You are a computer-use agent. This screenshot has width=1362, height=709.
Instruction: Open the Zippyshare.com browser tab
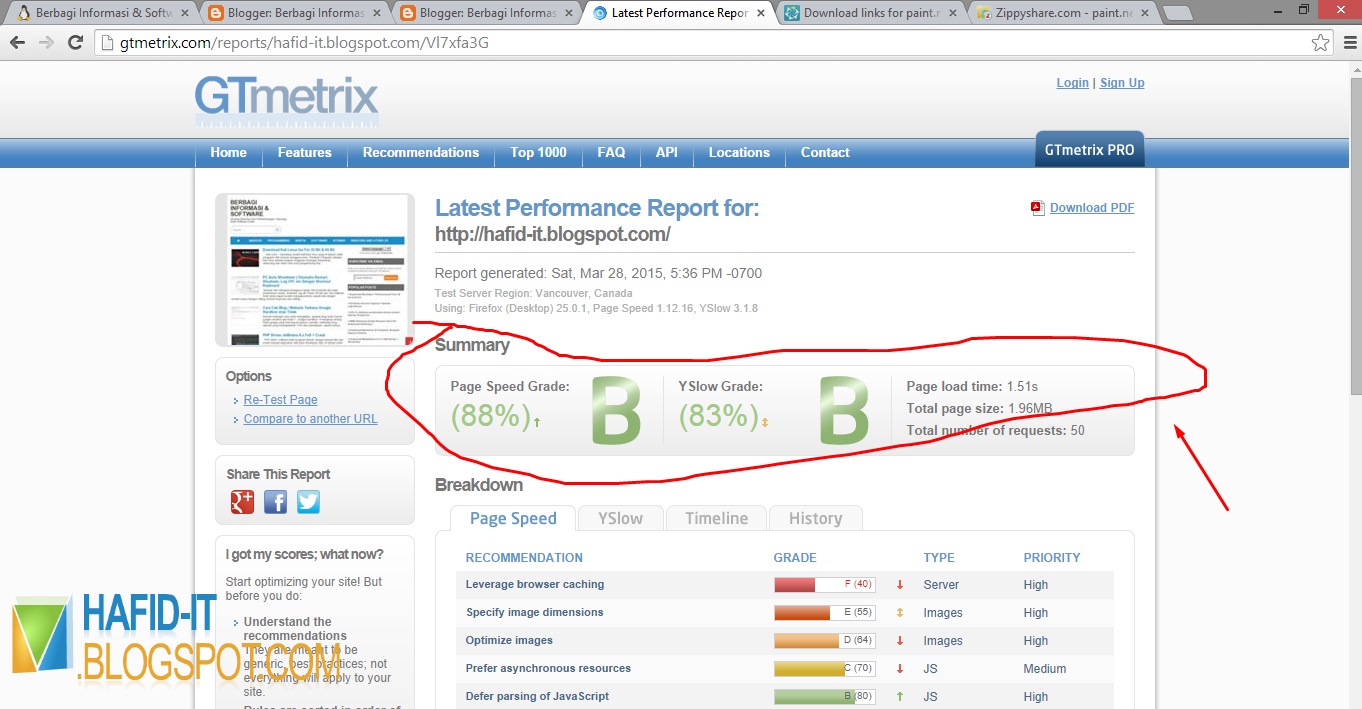click(x=1060, y=13)
